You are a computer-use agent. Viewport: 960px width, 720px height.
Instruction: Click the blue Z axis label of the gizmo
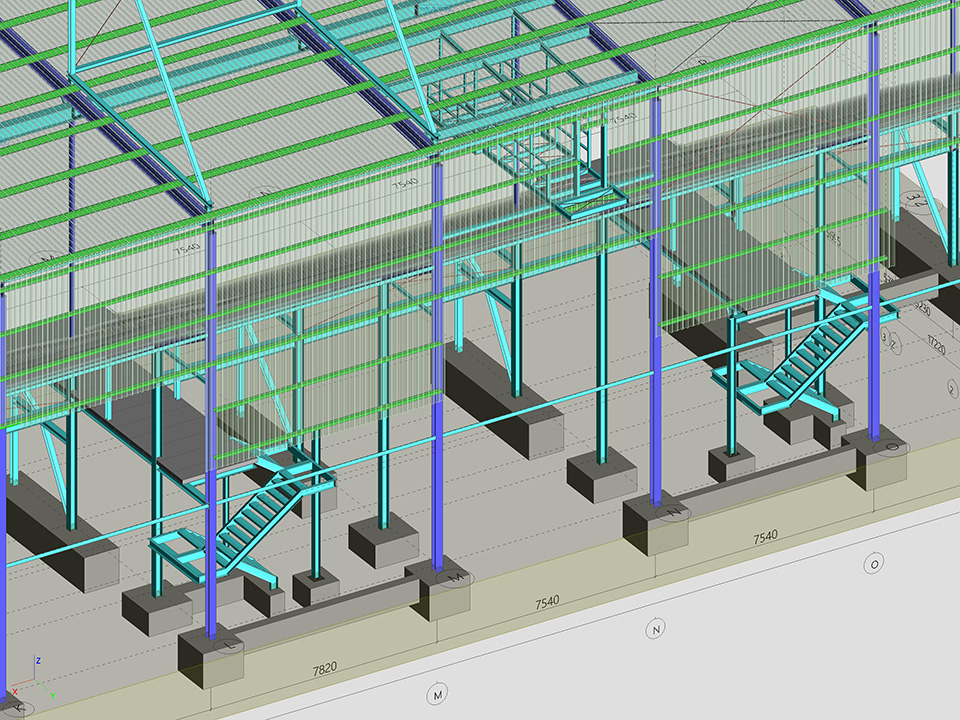coord(37,661)
